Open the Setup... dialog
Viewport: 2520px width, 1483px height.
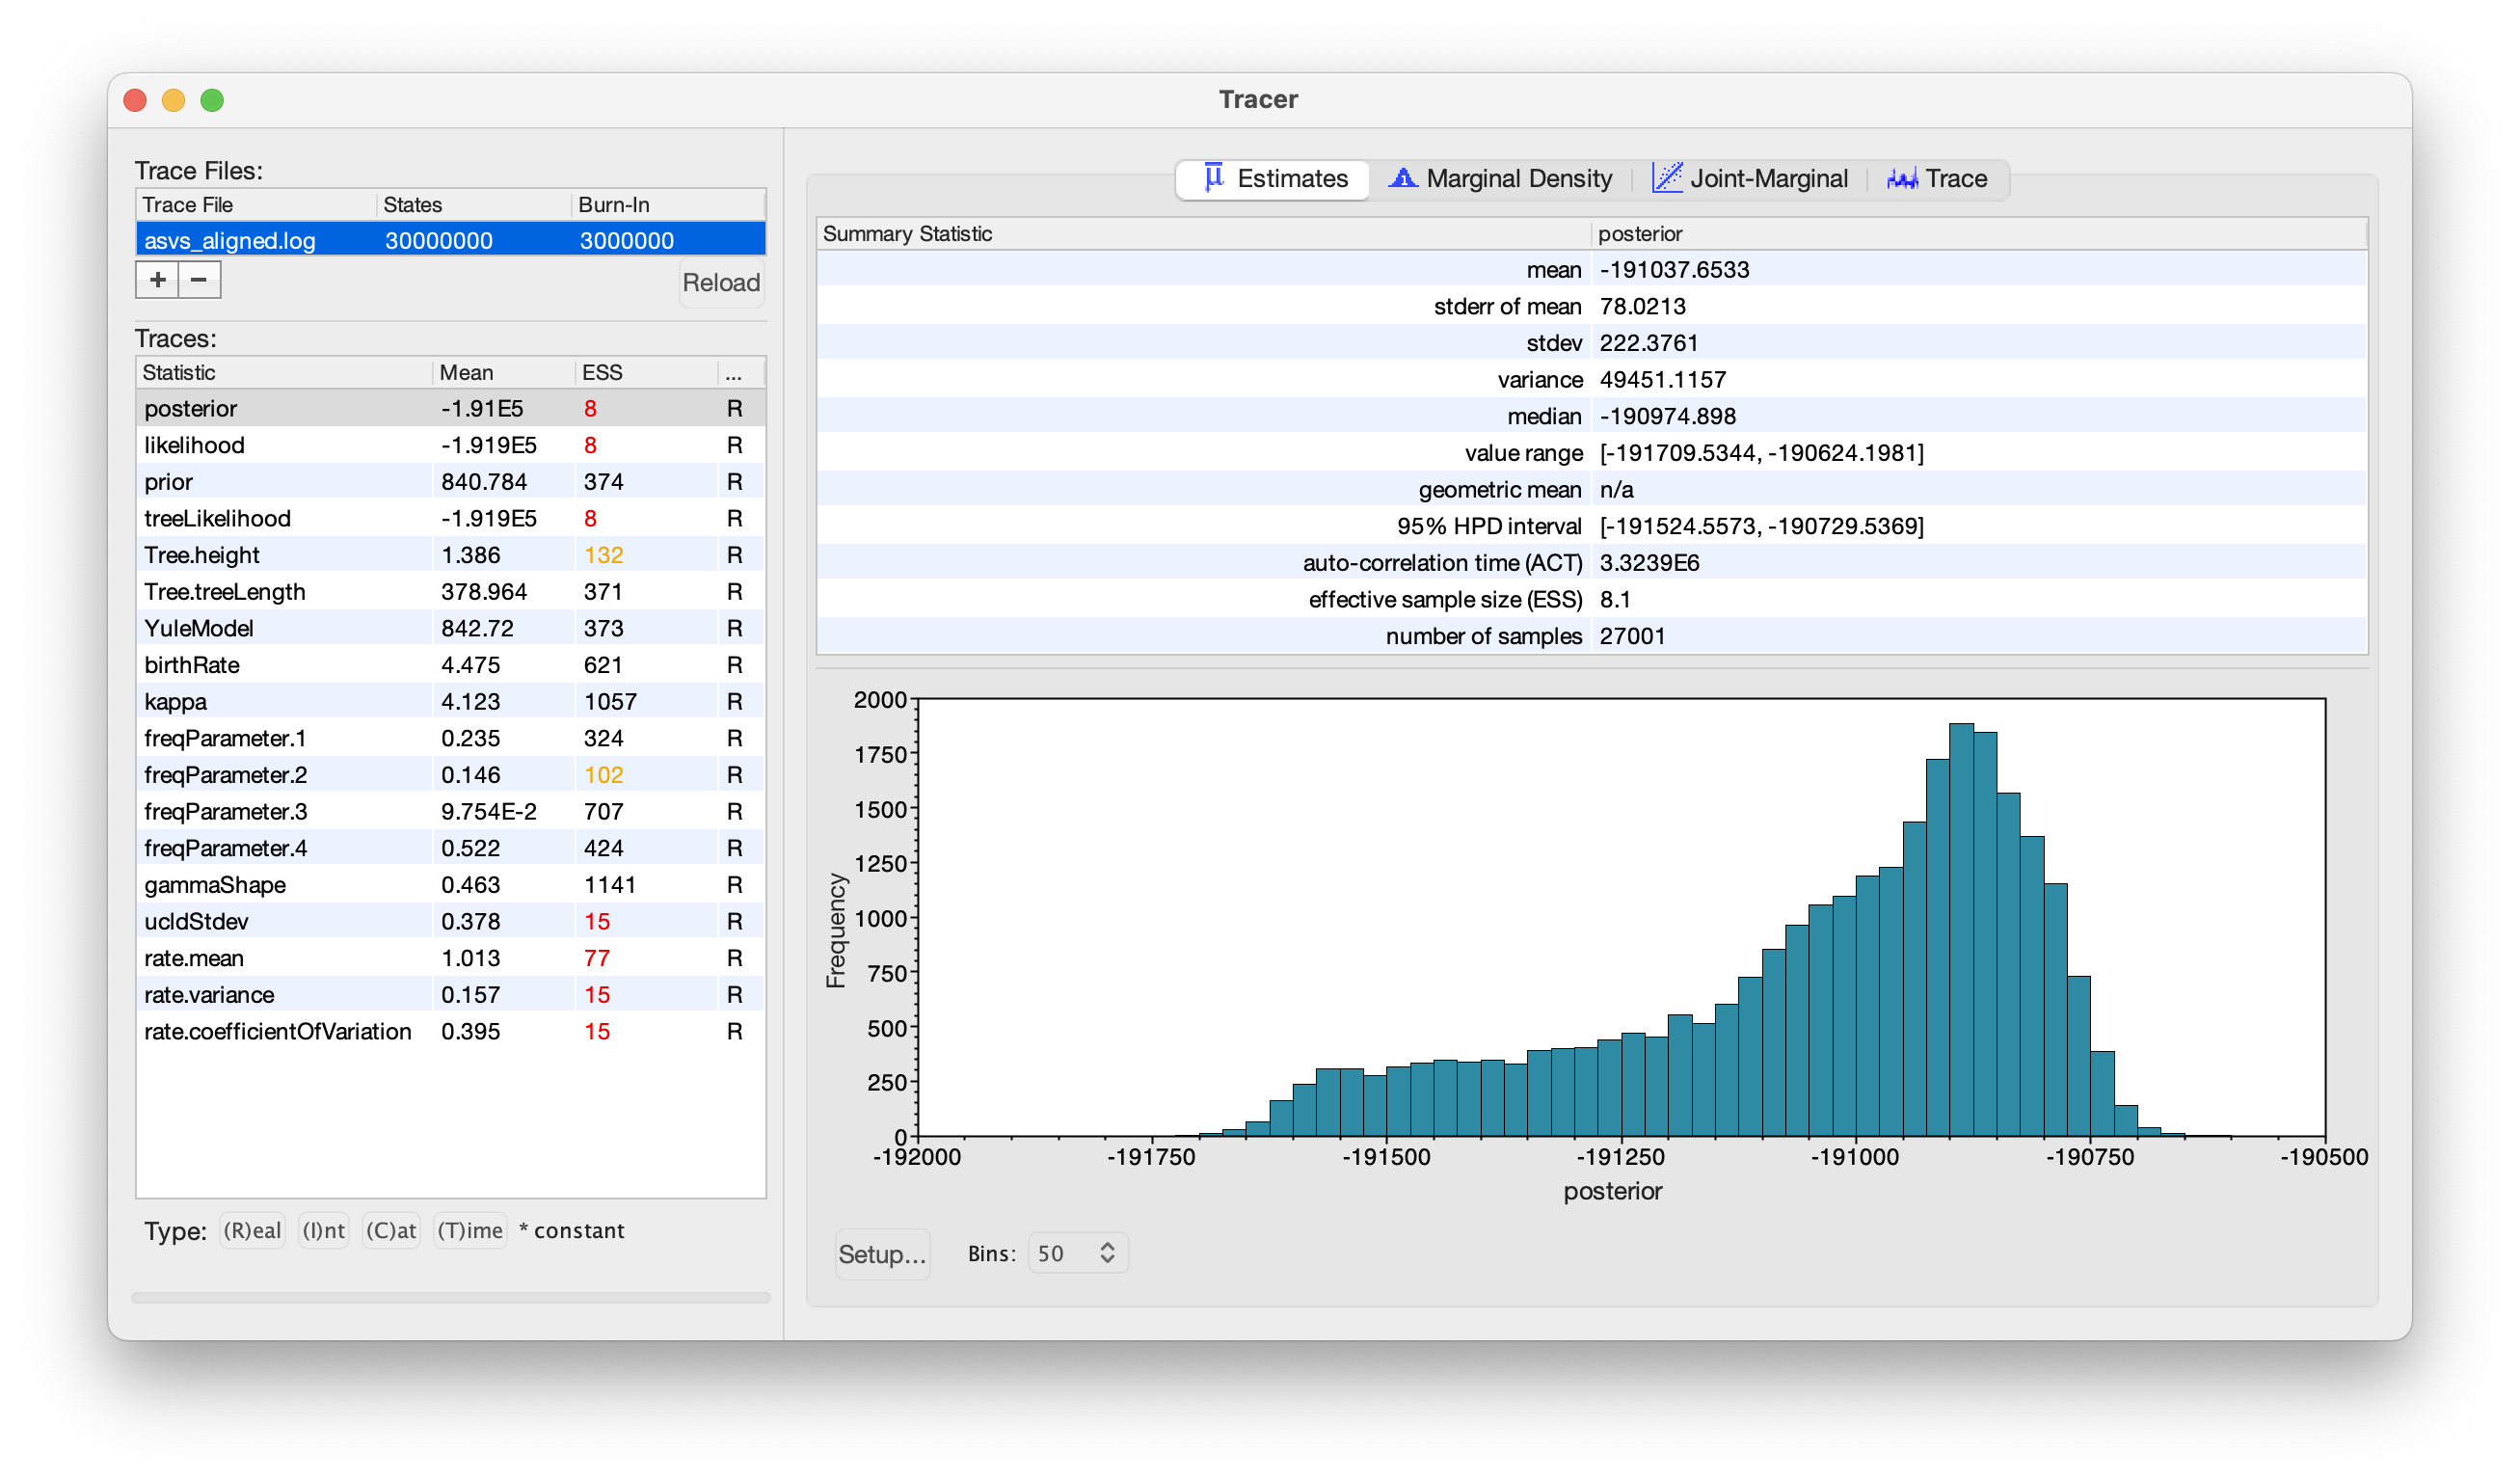tap(882, 1254)
